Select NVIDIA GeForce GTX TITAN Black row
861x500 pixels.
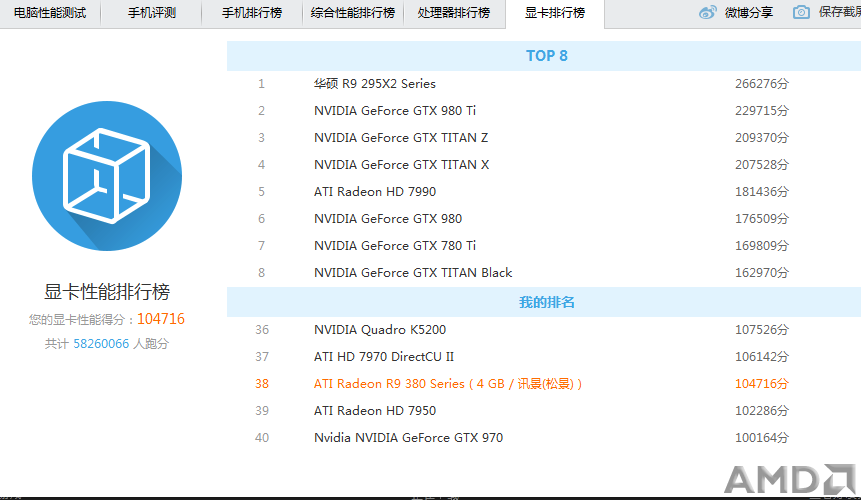coord(544,273)
